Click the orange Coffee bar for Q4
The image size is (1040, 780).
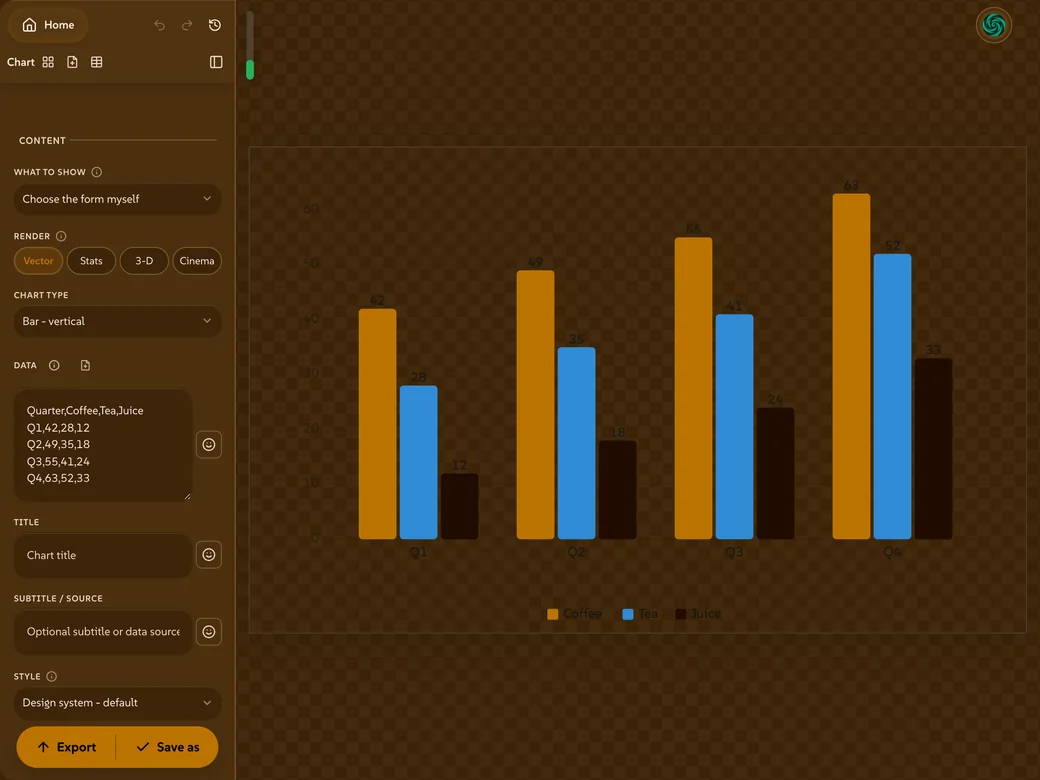[x=851, y=366]
